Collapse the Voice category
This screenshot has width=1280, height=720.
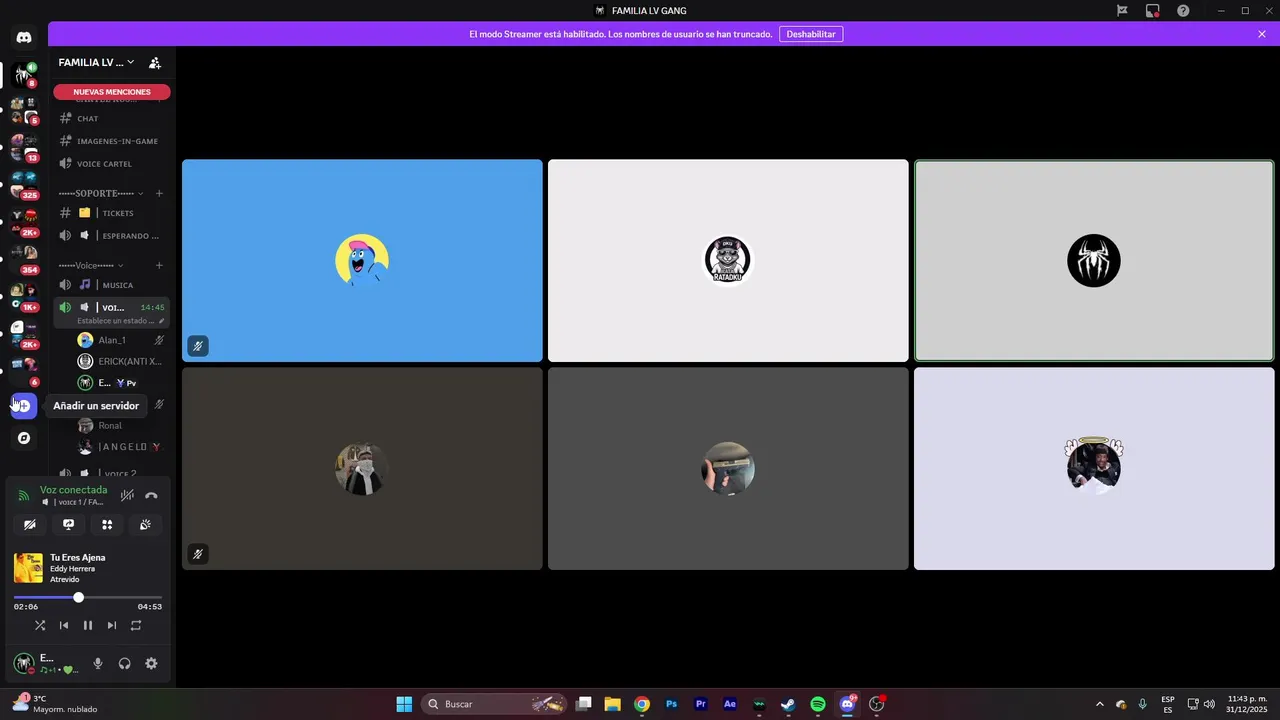point(91,265)
